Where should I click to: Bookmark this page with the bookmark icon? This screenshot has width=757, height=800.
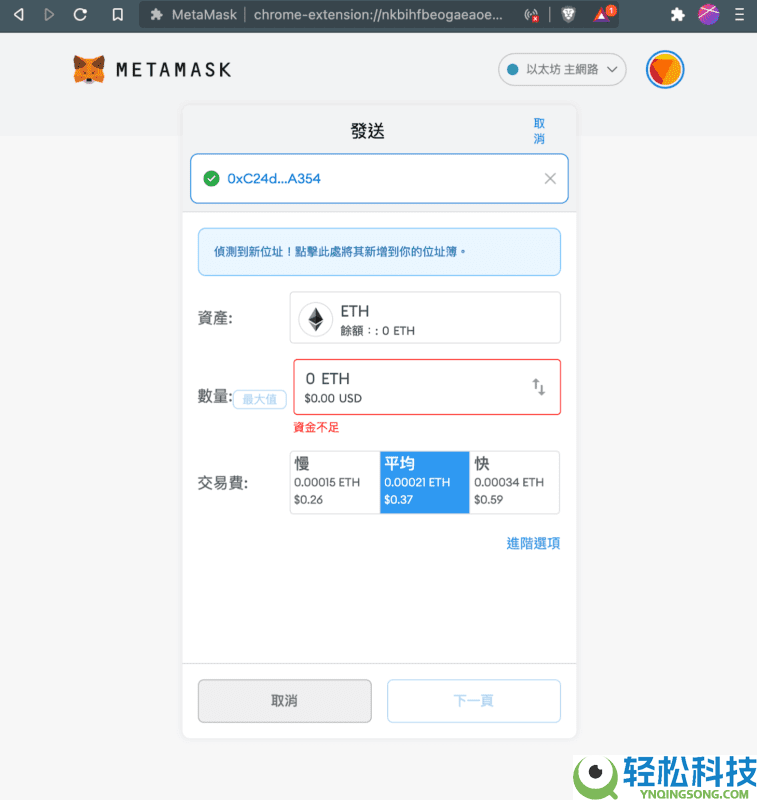pyautogui.click(x=117, y=14)
